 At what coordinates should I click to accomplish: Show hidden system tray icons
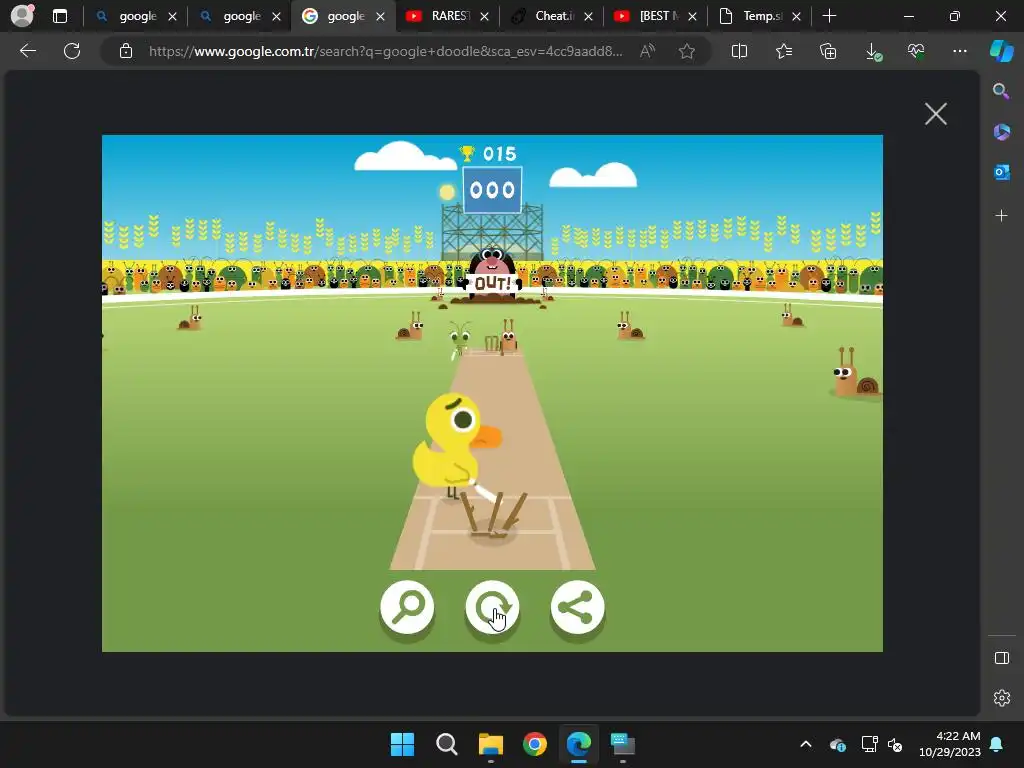pos(806,744)
